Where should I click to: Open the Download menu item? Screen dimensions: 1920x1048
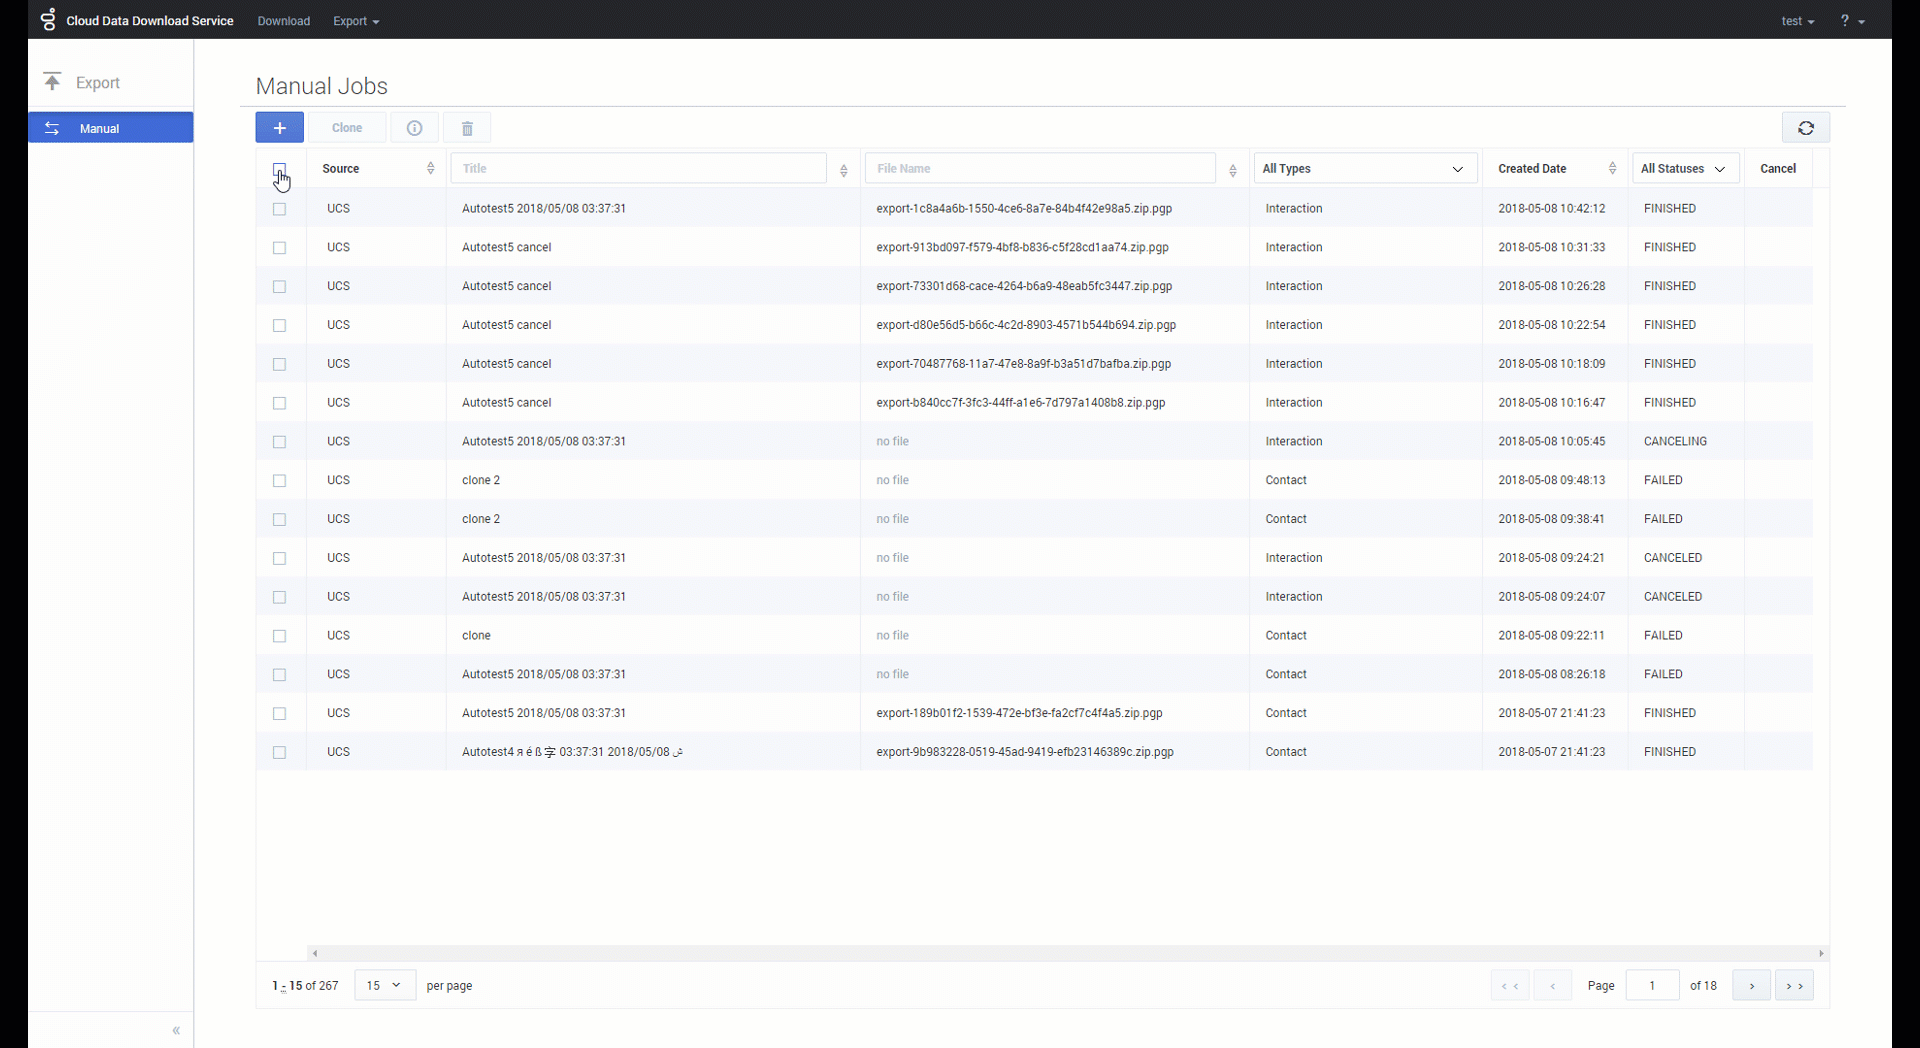(x=283, y=21)
